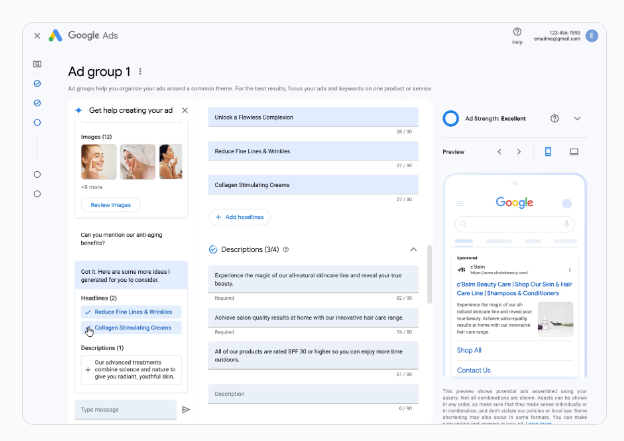This screenshot has width=624, height=441.
Task: Click the Add headlines button
Action: point(239,217)
